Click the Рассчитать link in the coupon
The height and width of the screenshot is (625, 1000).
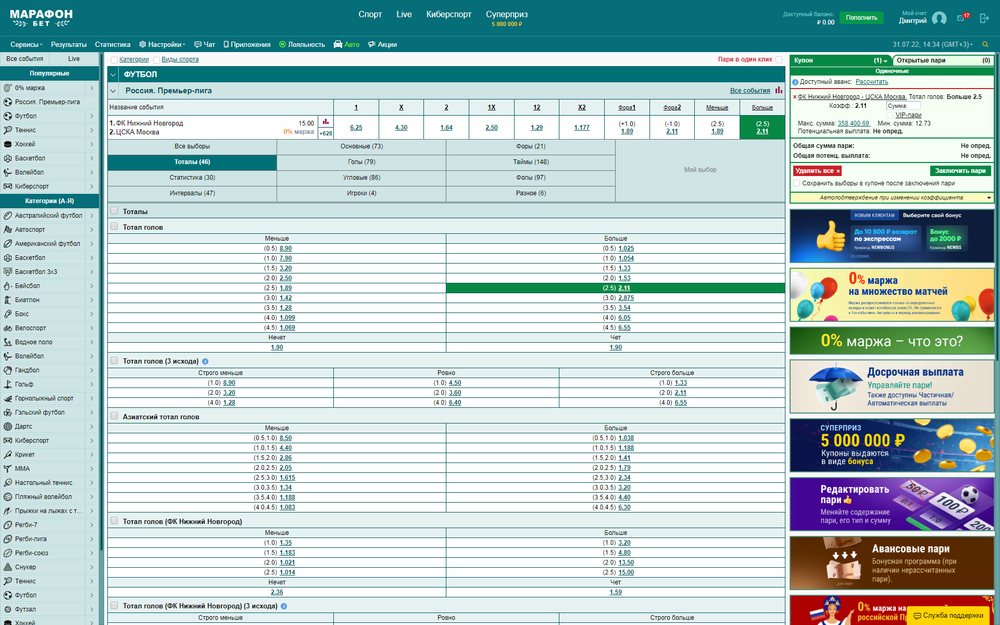pos(871,82)
